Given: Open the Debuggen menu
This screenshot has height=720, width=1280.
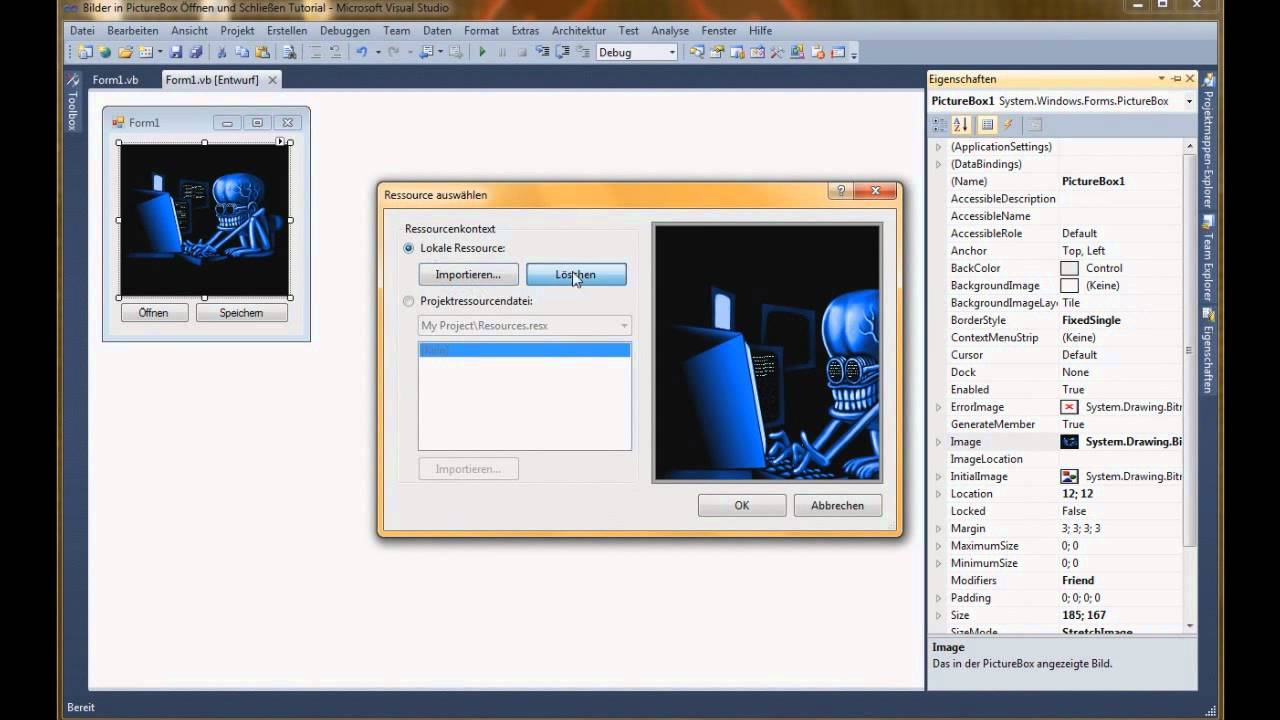Looking at the screenshot, I should click(344, 30).
